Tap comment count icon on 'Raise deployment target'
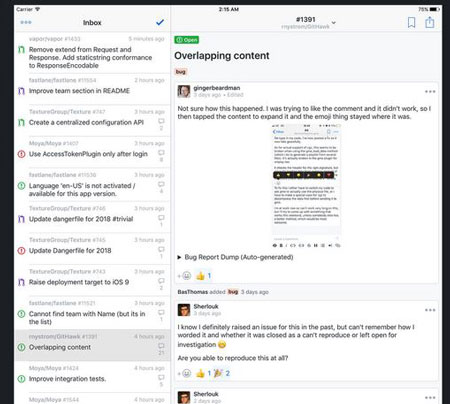 click(161, 281)
